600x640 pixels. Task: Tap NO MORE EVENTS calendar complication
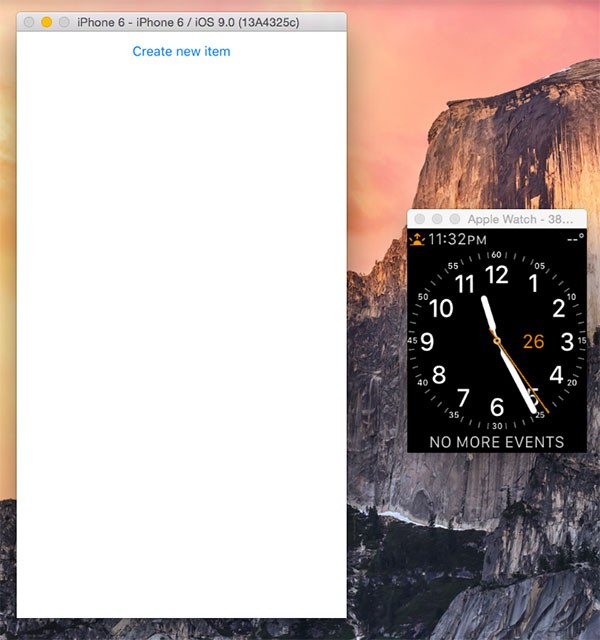497,442
